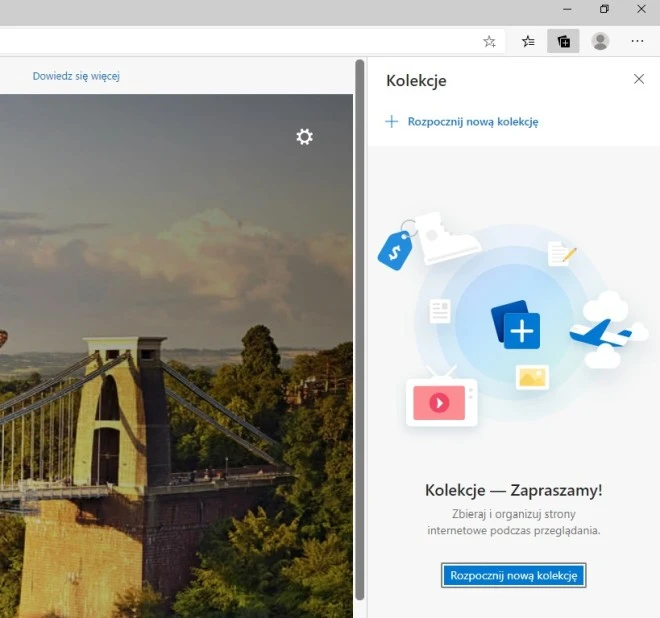This screenshot has width=660, height=618.
Task: Open the user profile avatar
Action: [600, 41]
